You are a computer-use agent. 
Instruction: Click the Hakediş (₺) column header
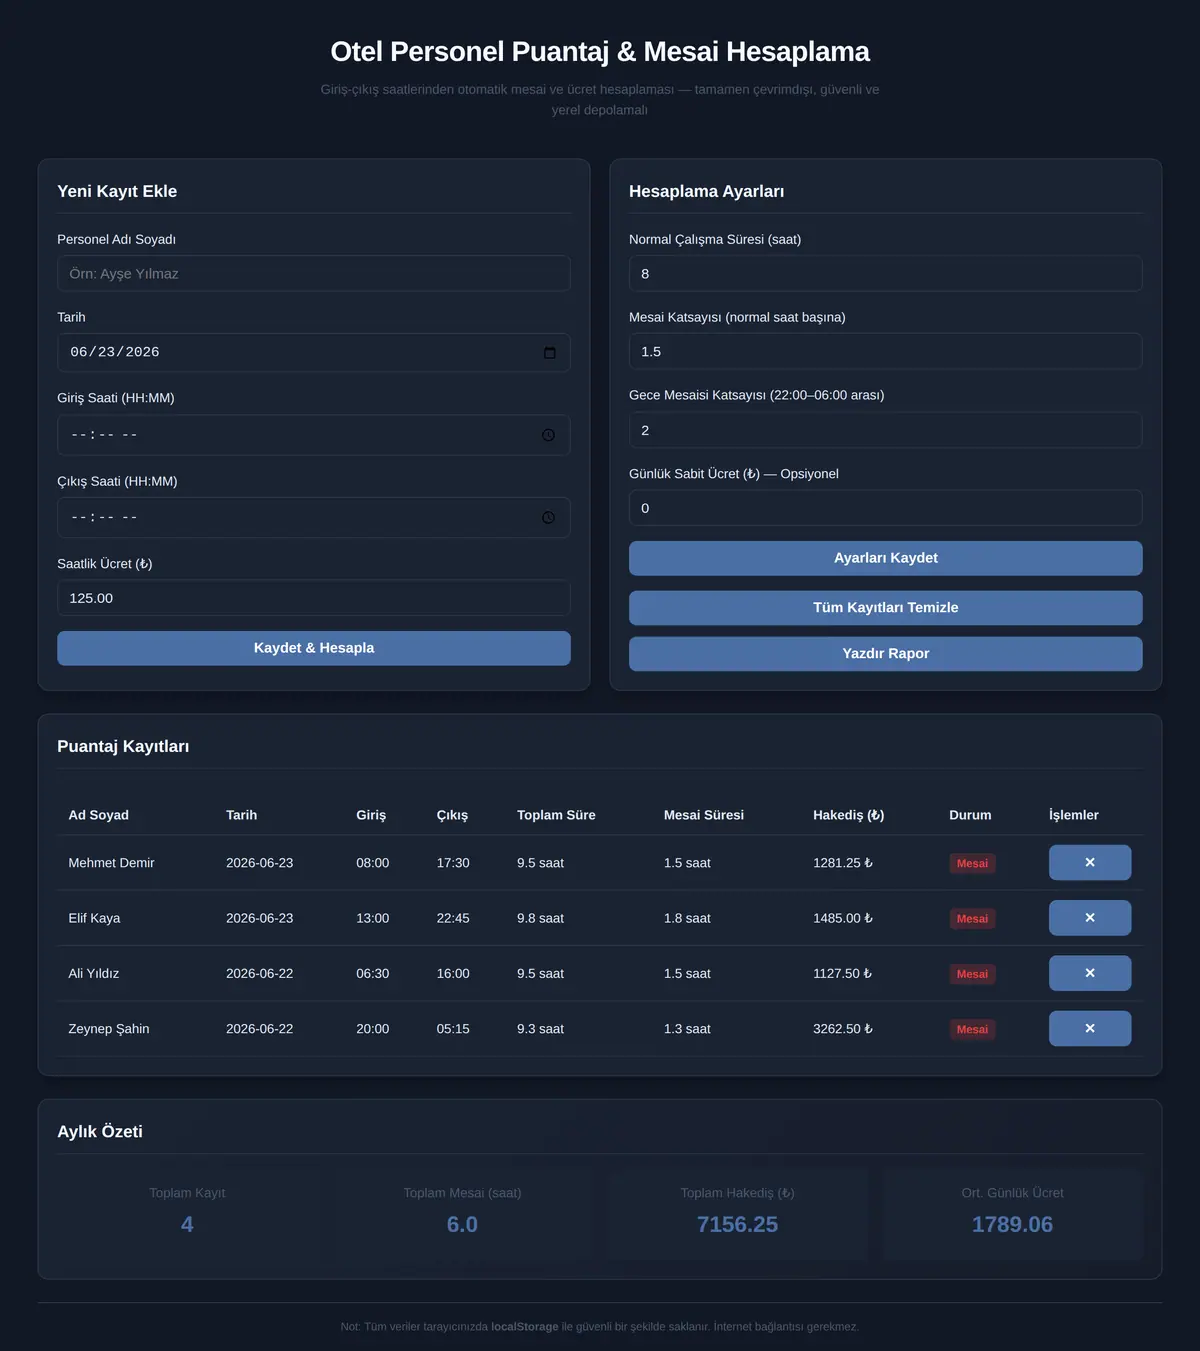point(849,815)
